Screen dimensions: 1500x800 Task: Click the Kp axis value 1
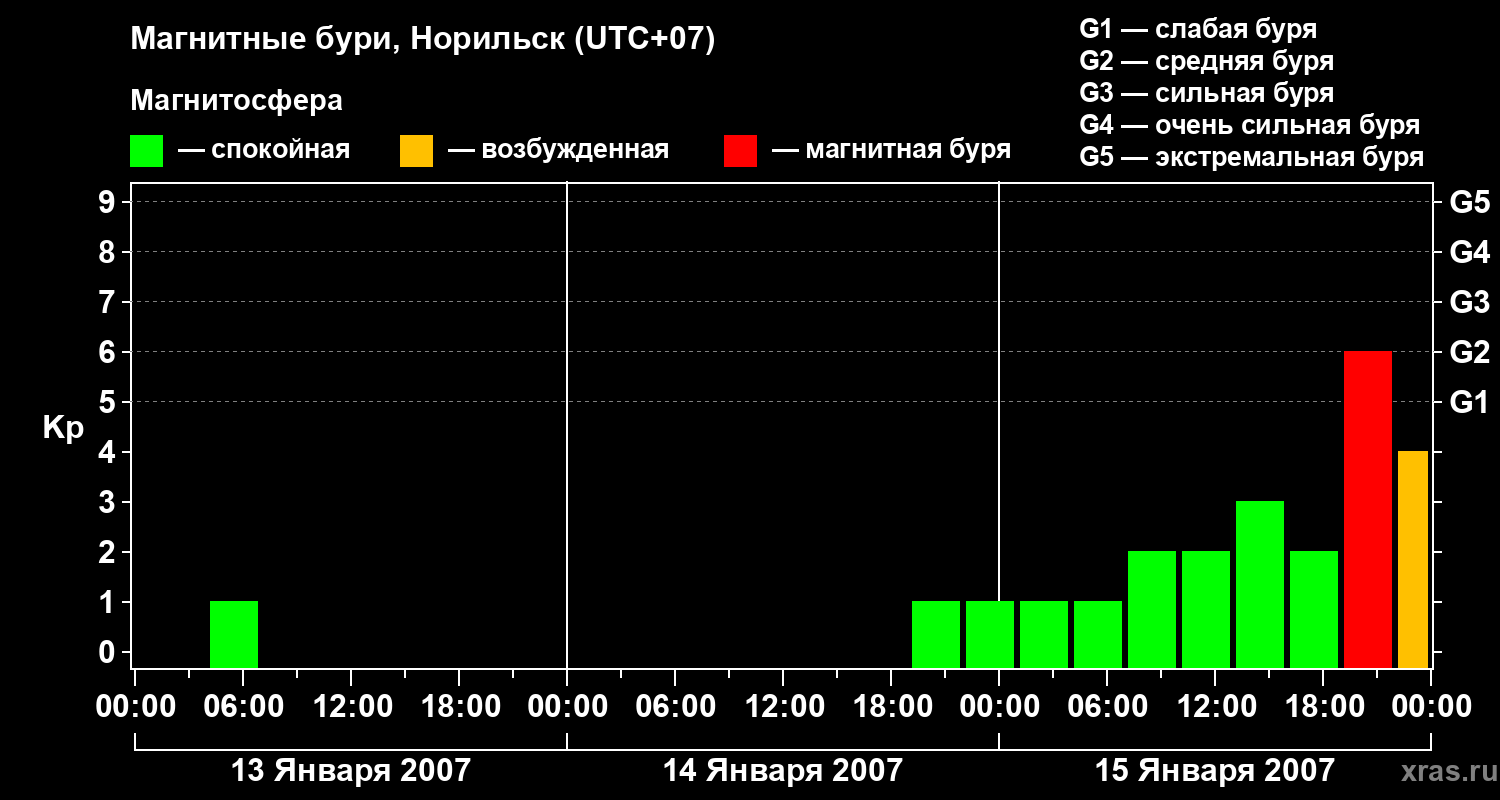[x=109, y=602]
